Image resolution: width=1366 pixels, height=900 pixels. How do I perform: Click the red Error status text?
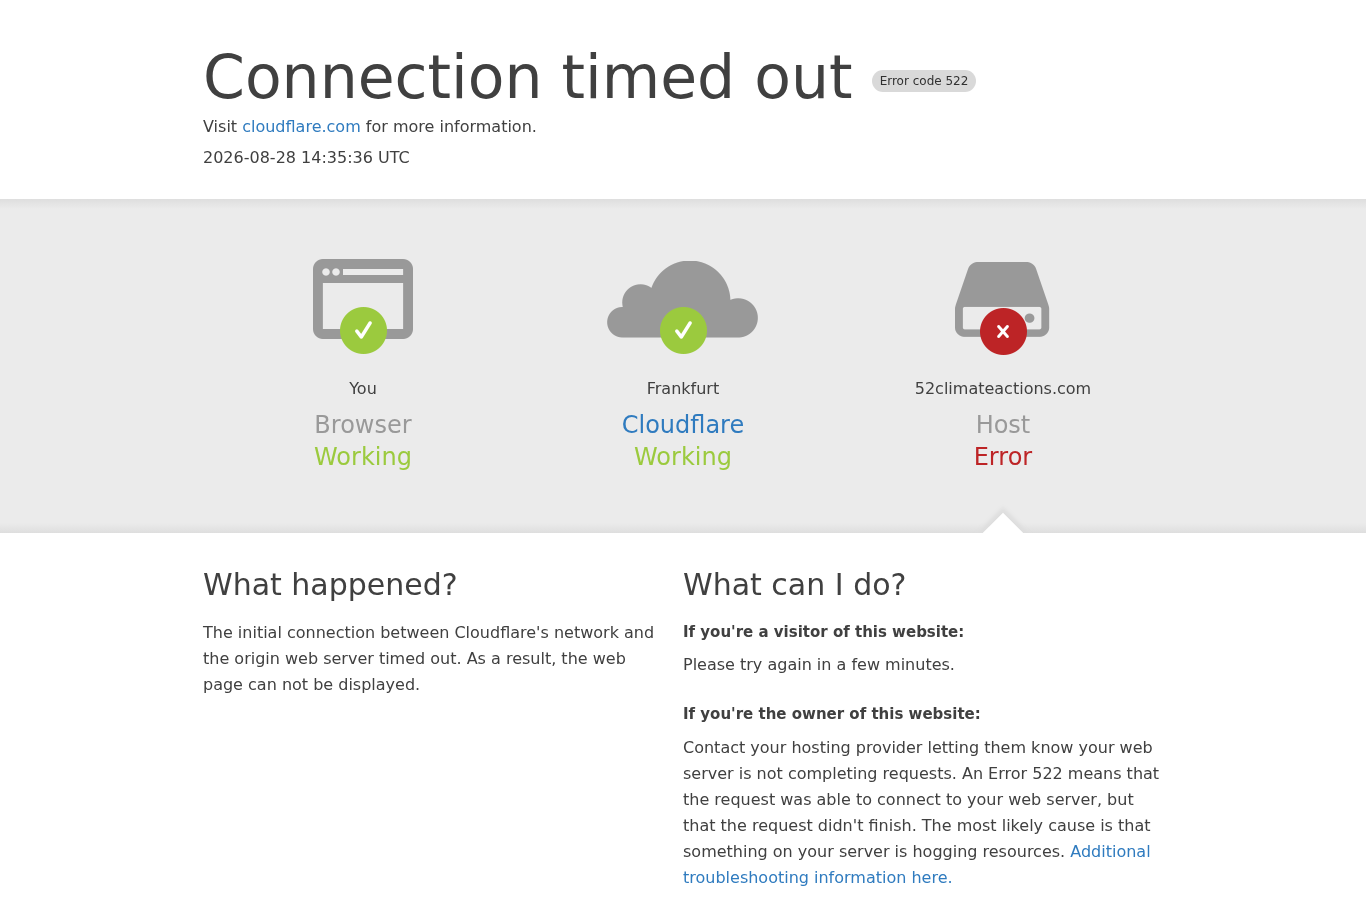click(x=1003, y=457)
